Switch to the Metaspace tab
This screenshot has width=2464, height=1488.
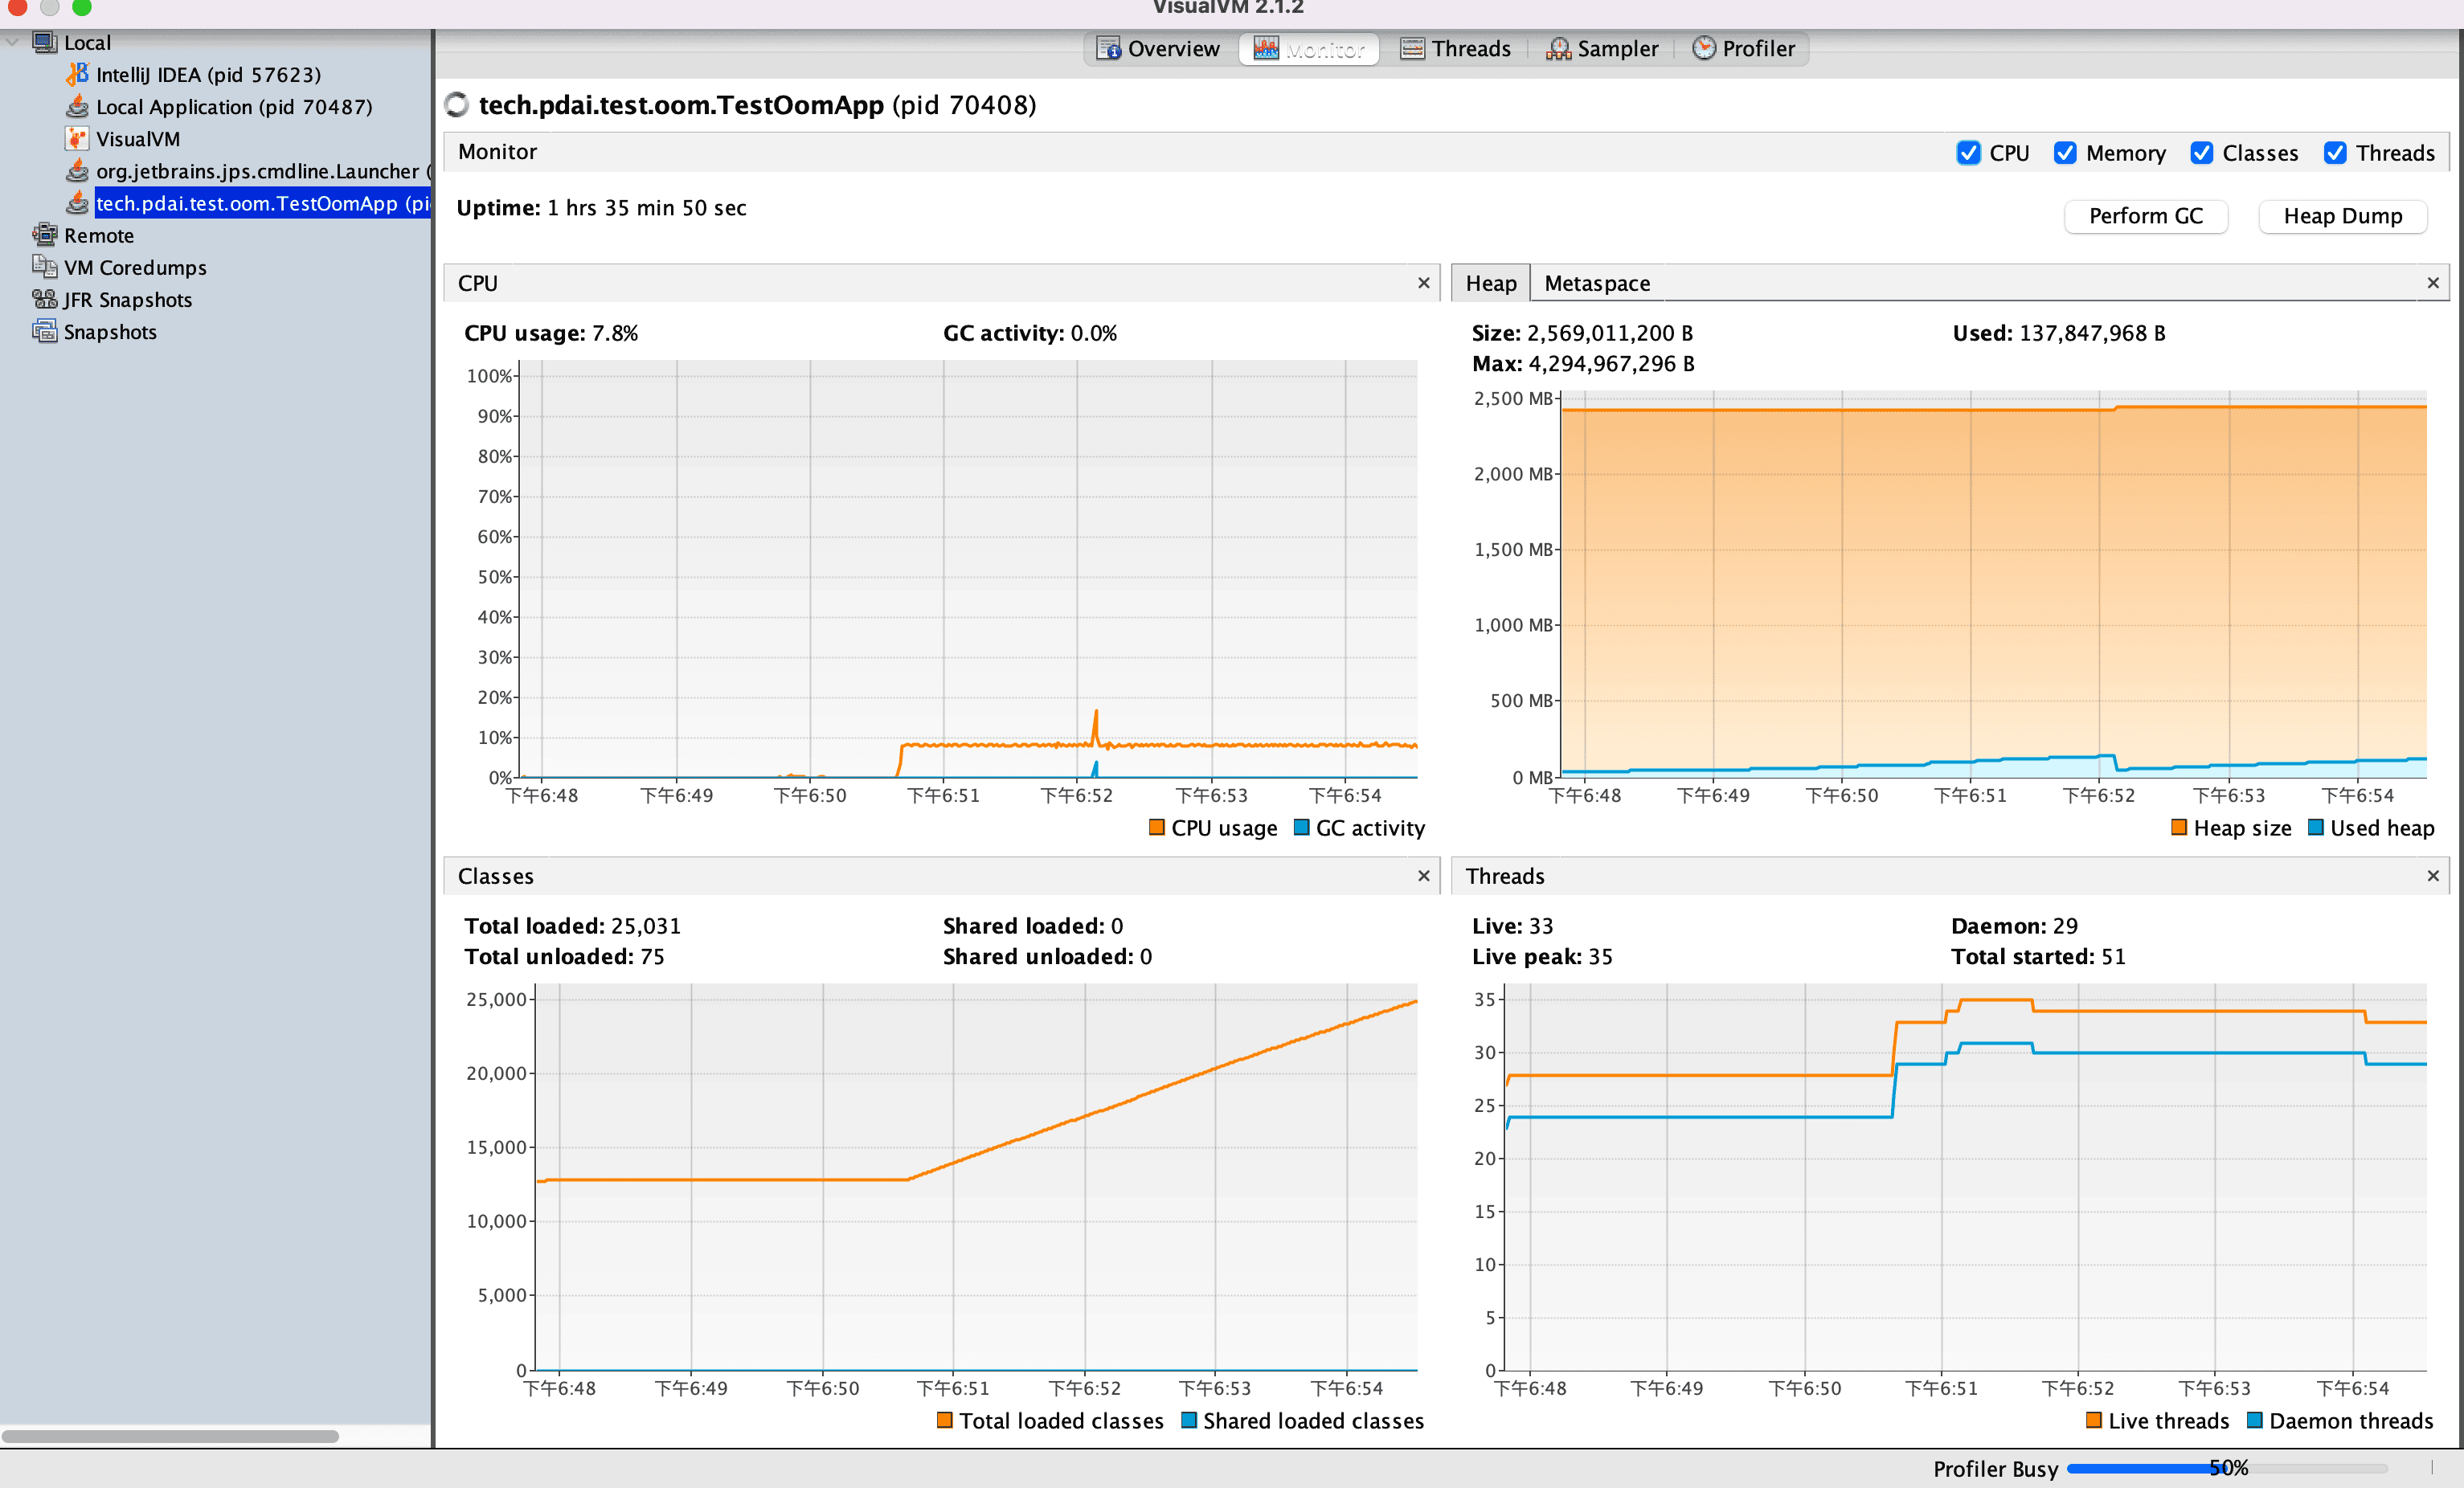[x=1596, y=283]
